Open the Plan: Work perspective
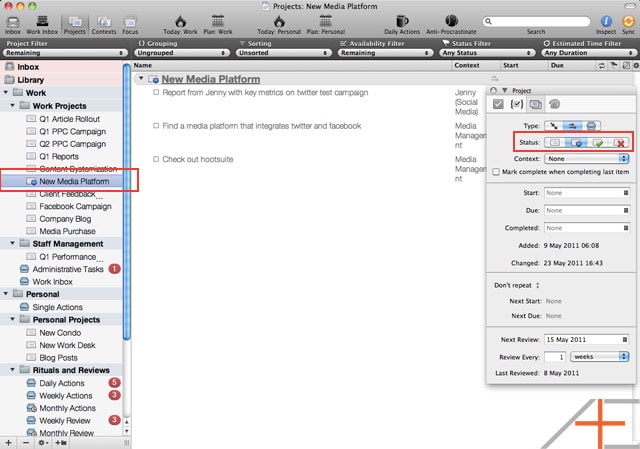Screen dimensions: 640x449 point(218,25)
